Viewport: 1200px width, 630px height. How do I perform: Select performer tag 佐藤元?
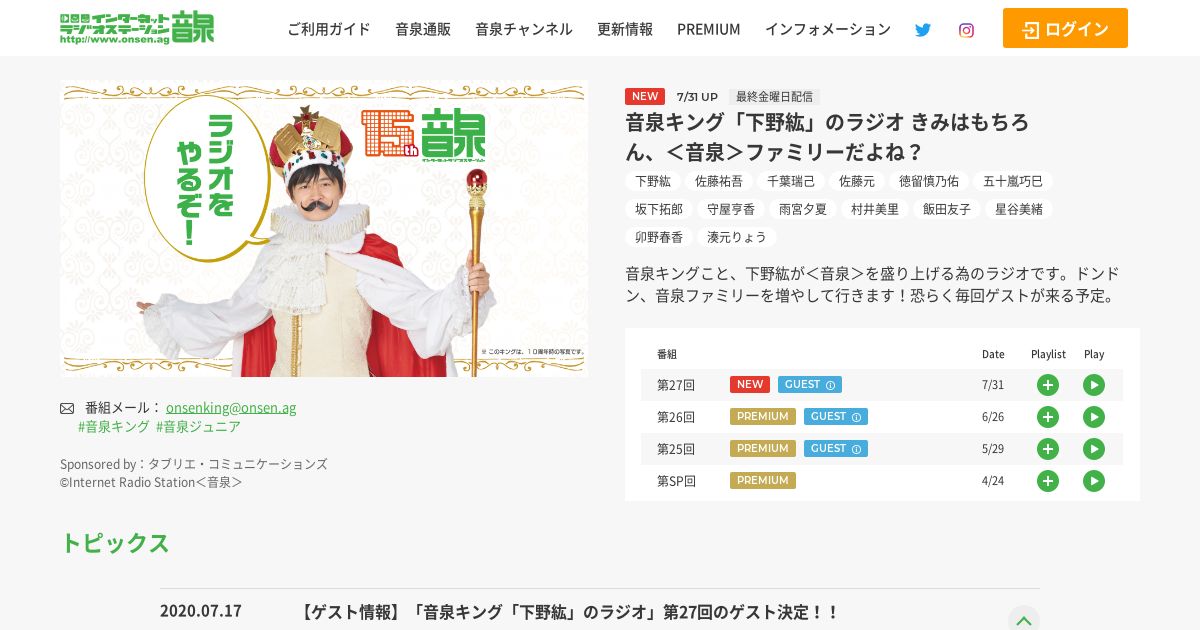857,181
